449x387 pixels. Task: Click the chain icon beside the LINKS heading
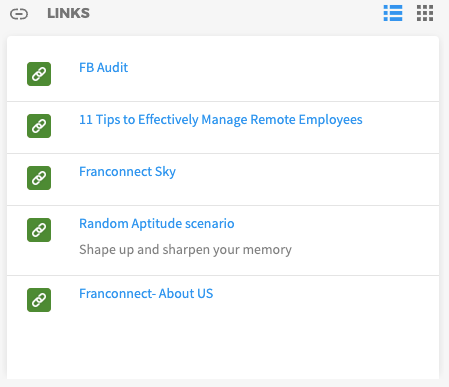pos(19,14)
